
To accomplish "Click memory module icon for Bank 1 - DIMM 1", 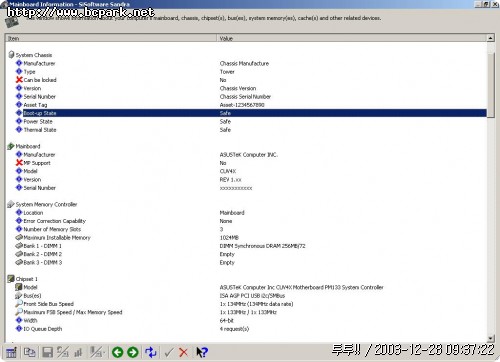I will [x=19, y=246].
